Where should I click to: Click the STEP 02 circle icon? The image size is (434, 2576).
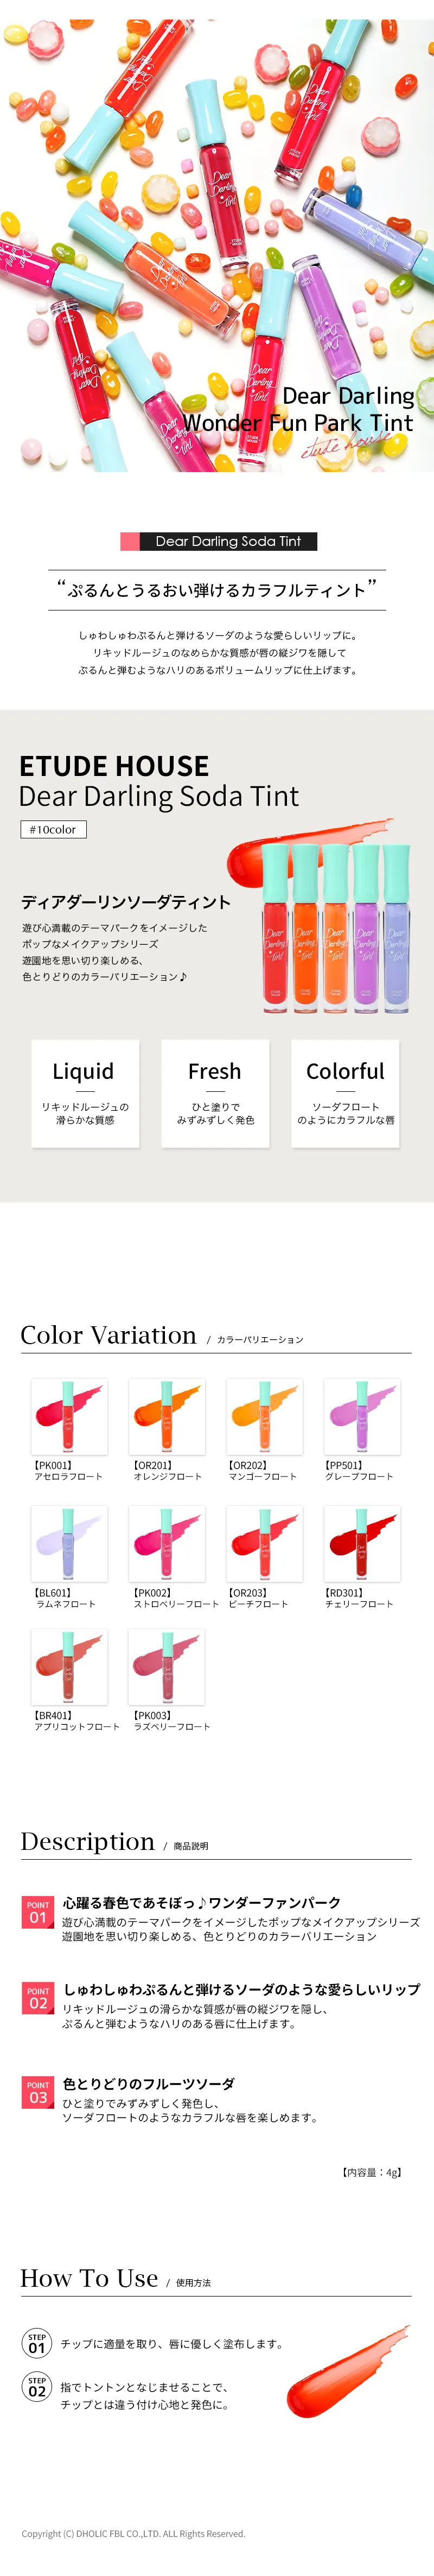coord(37,2386)
